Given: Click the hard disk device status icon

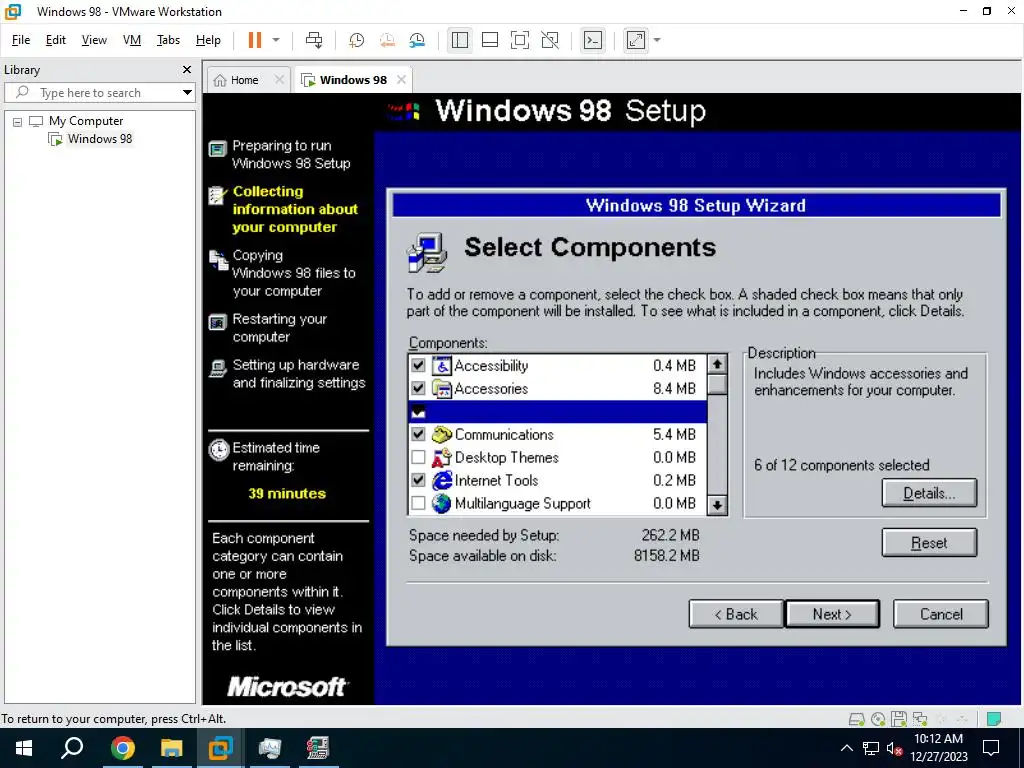Looking at the screenshot, I should click(x=856, y=719).
